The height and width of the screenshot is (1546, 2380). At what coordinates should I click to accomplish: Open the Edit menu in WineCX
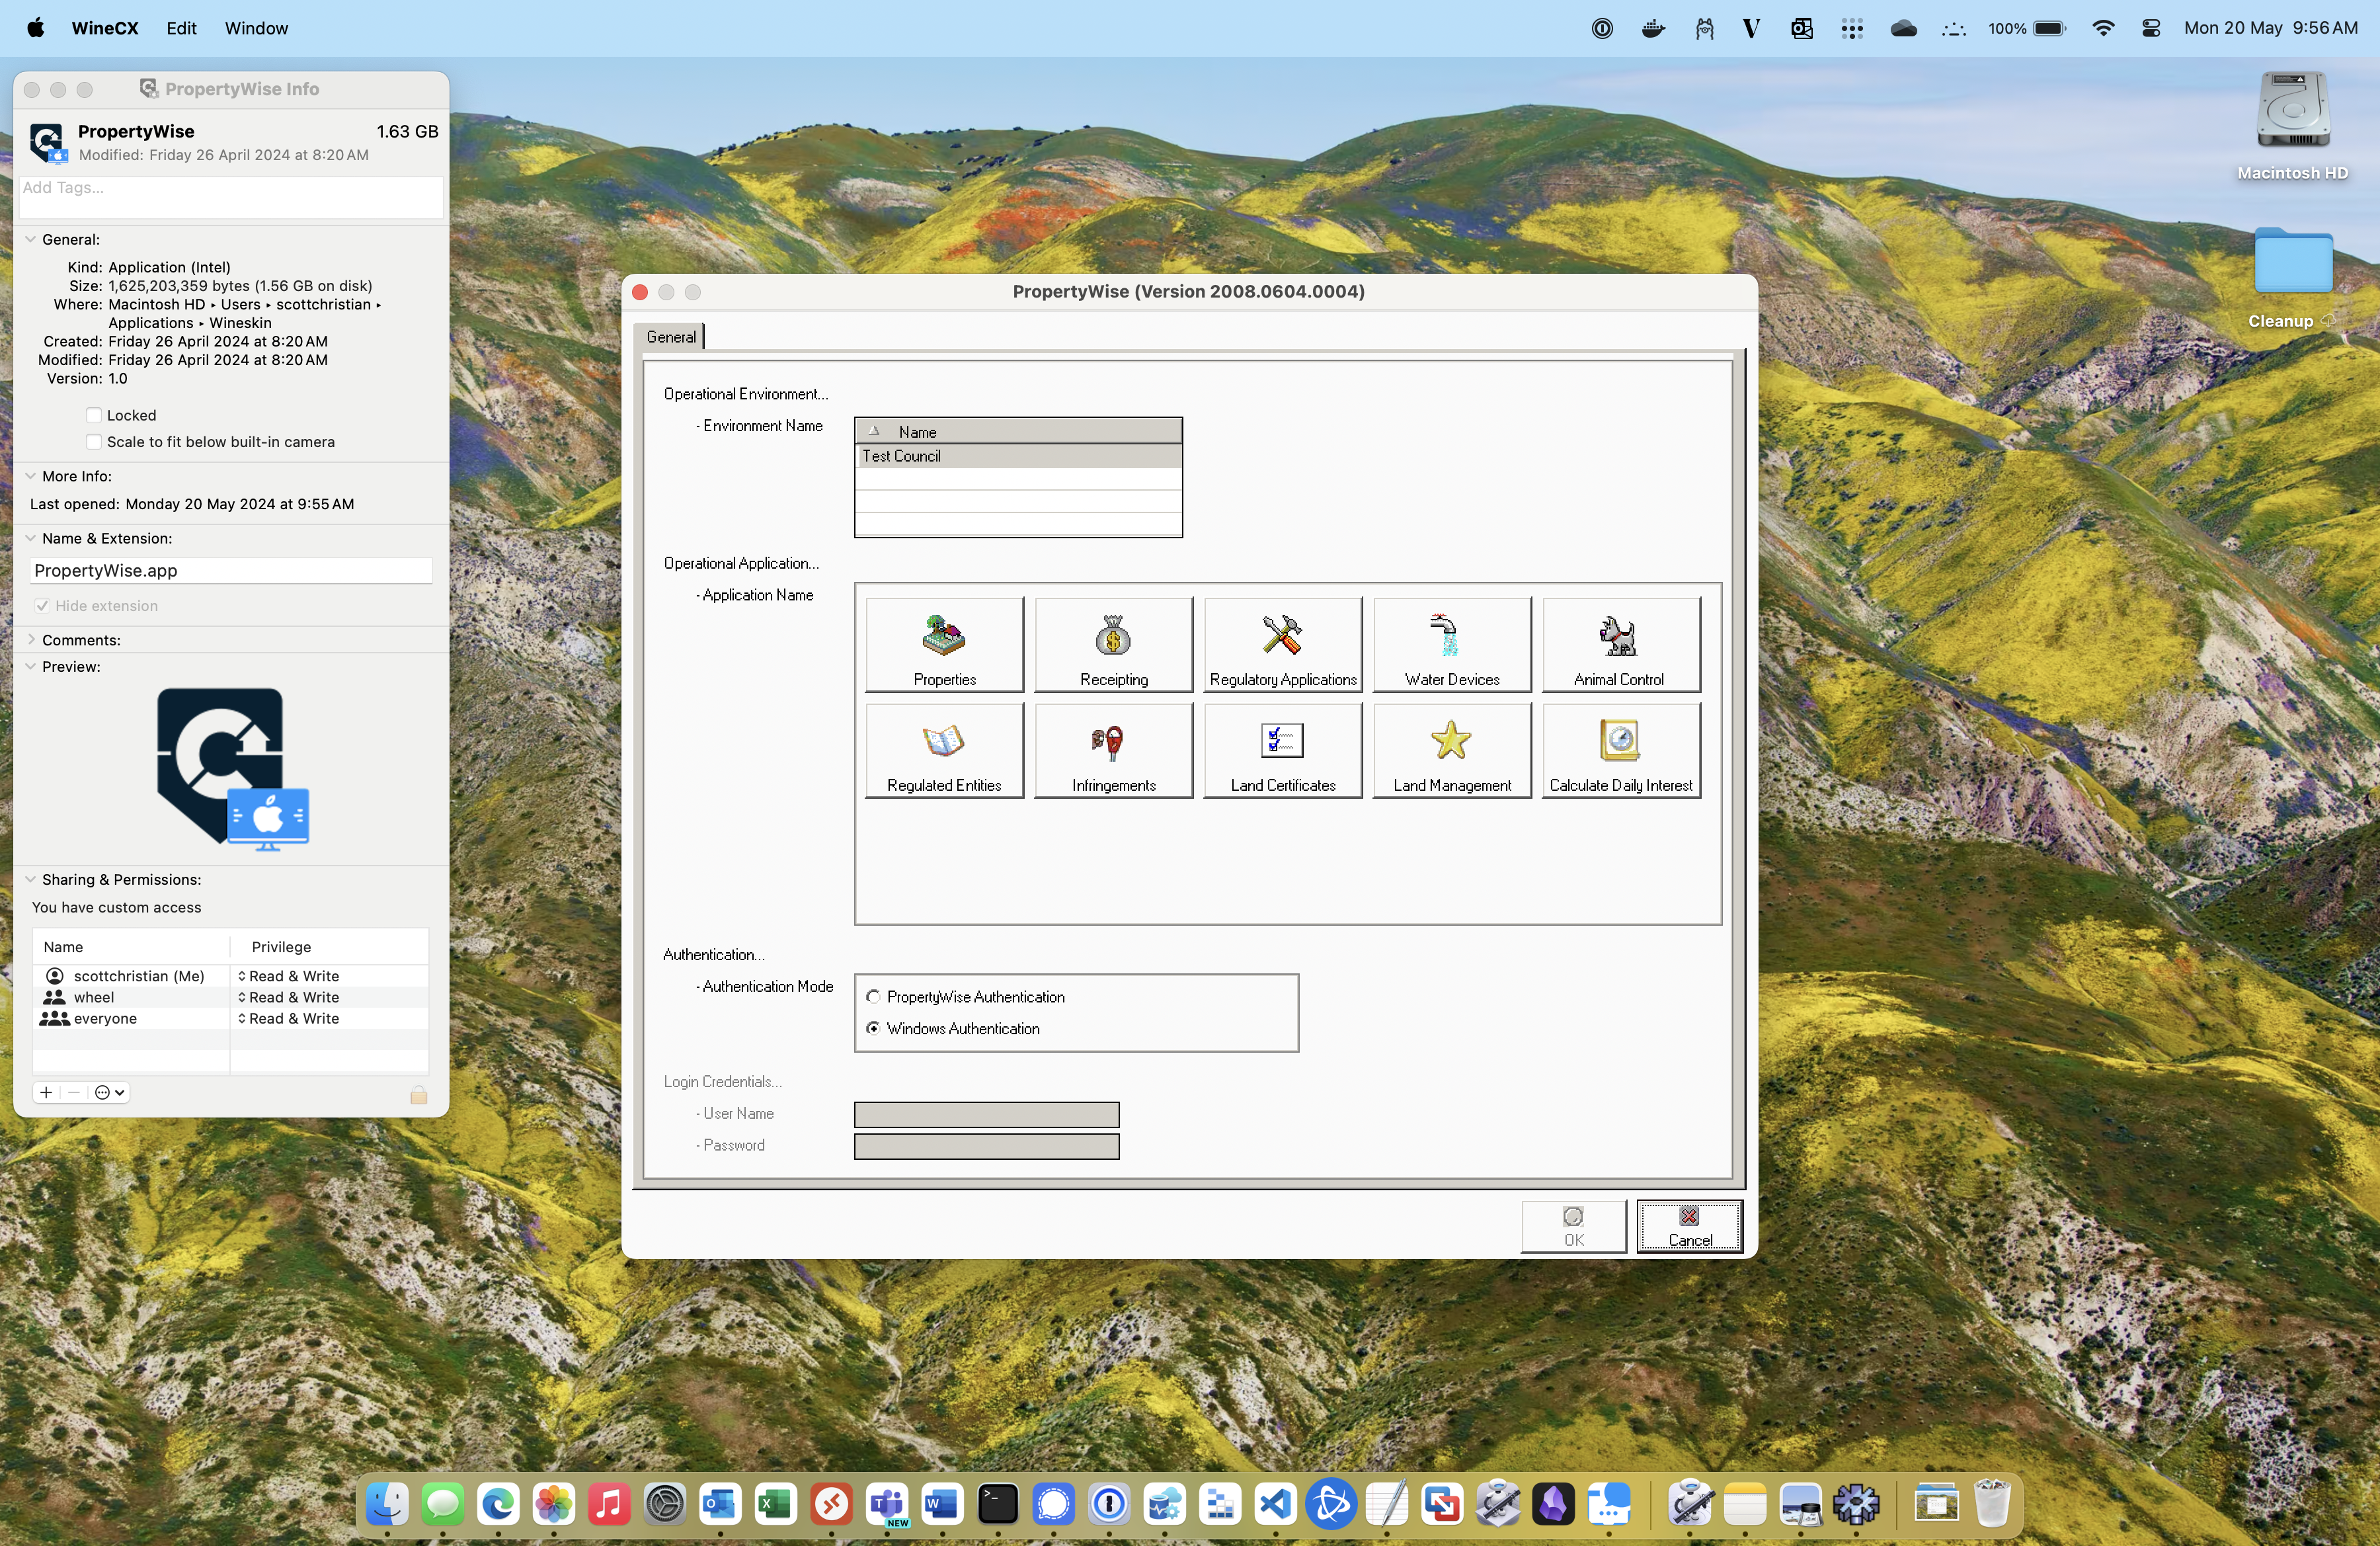178,26
